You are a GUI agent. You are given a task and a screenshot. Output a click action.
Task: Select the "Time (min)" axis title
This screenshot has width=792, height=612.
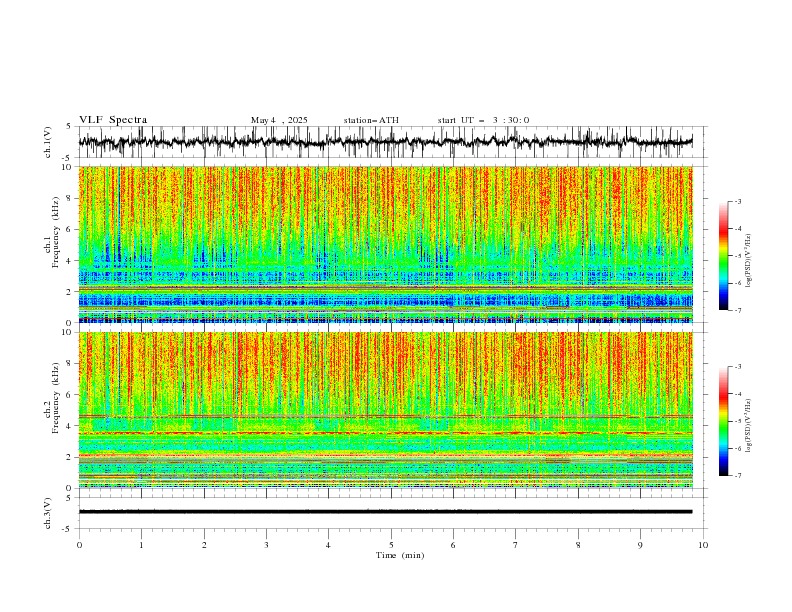pyautogui.click(x=400, y=555)
